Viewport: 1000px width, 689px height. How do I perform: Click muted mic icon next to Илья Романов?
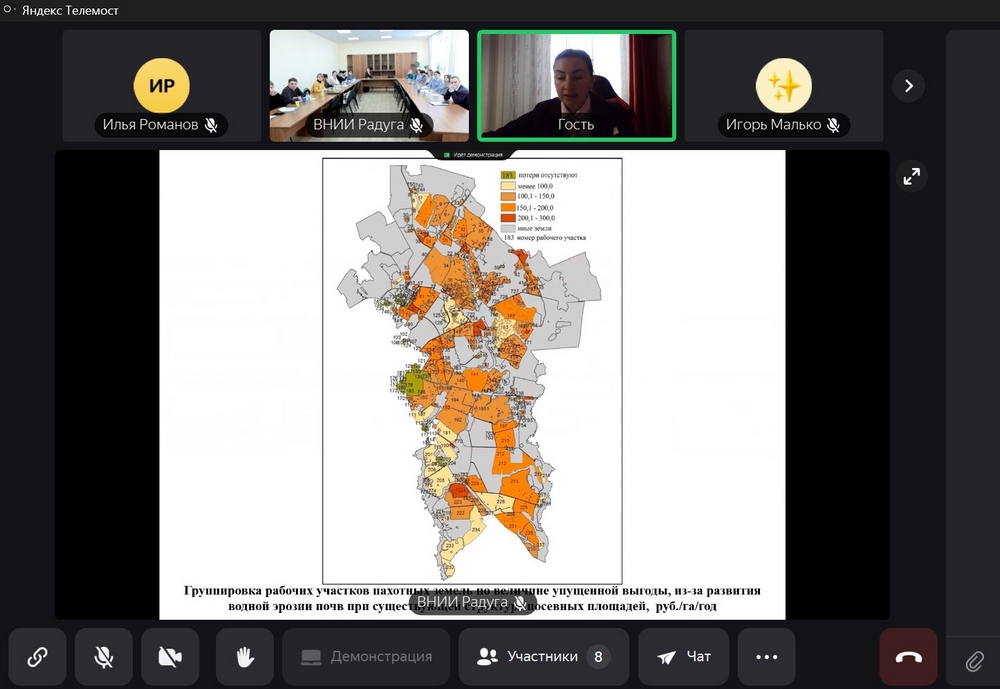[211, 125]
